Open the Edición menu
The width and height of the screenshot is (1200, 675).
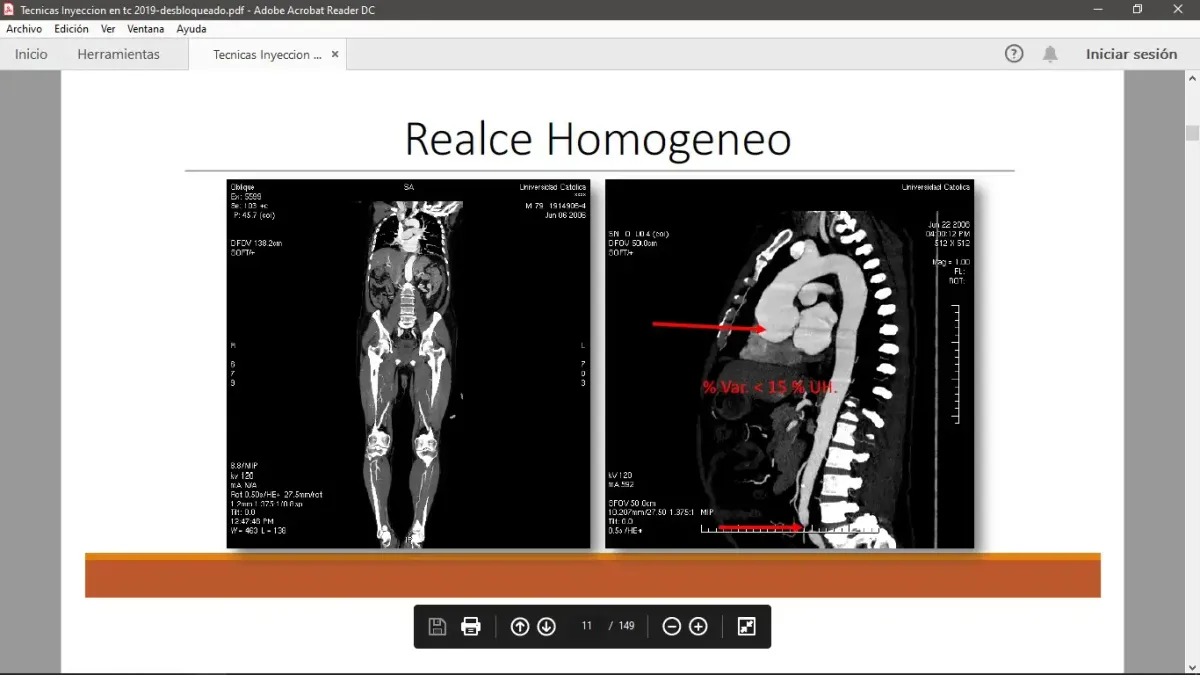(72, 29)
